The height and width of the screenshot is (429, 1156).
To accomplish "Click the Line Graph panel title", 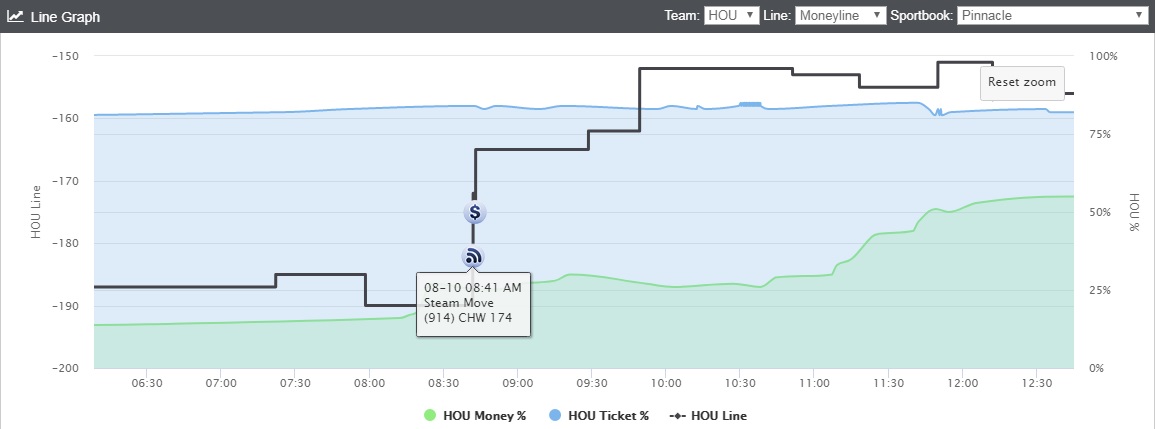I will coord(65,16).
